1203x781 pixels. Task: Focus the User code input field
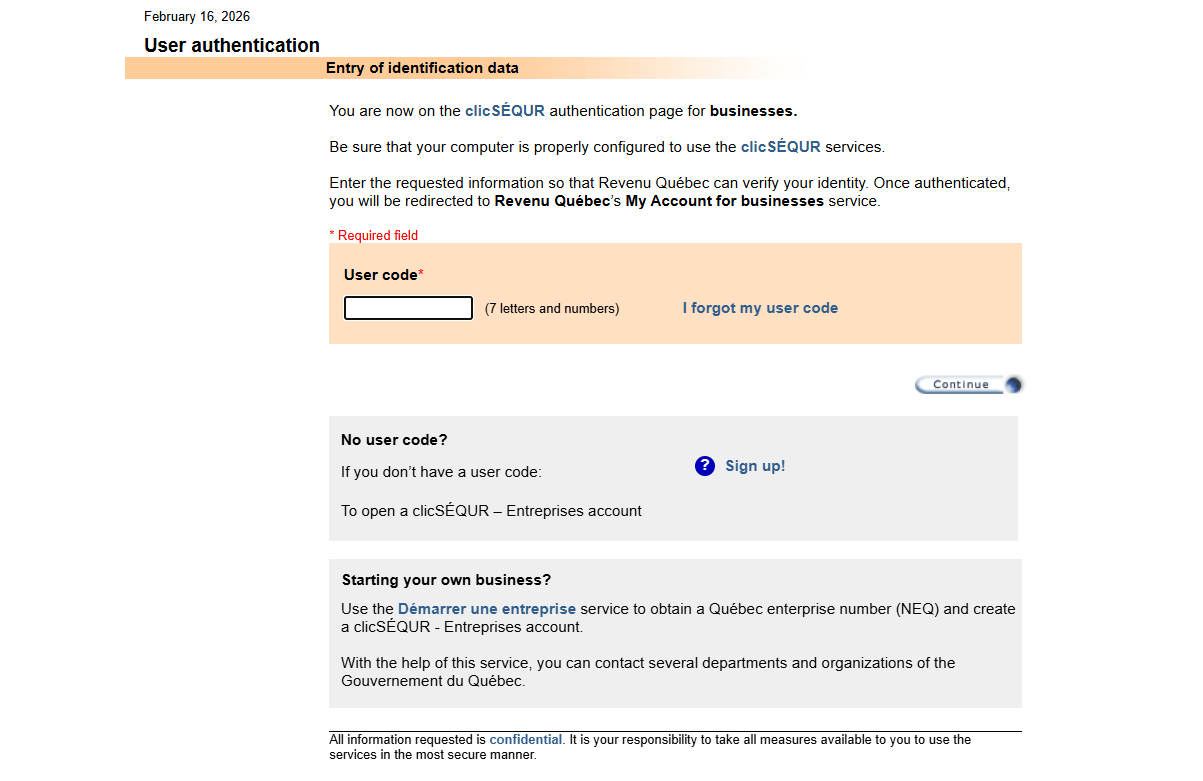click(x=408, y=308)
